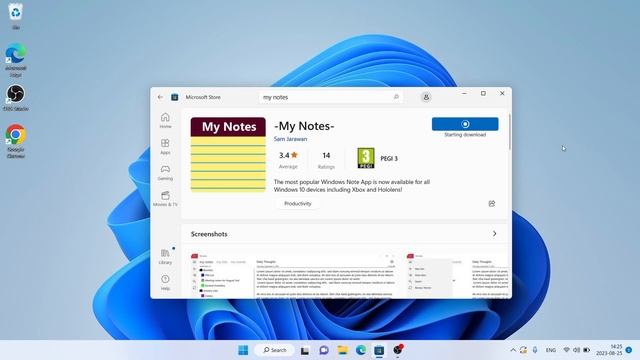Click the Microsoft Store logo icon in title bar
The height and width of the screenshot is (360, 640).
click(x=175, y=97)
